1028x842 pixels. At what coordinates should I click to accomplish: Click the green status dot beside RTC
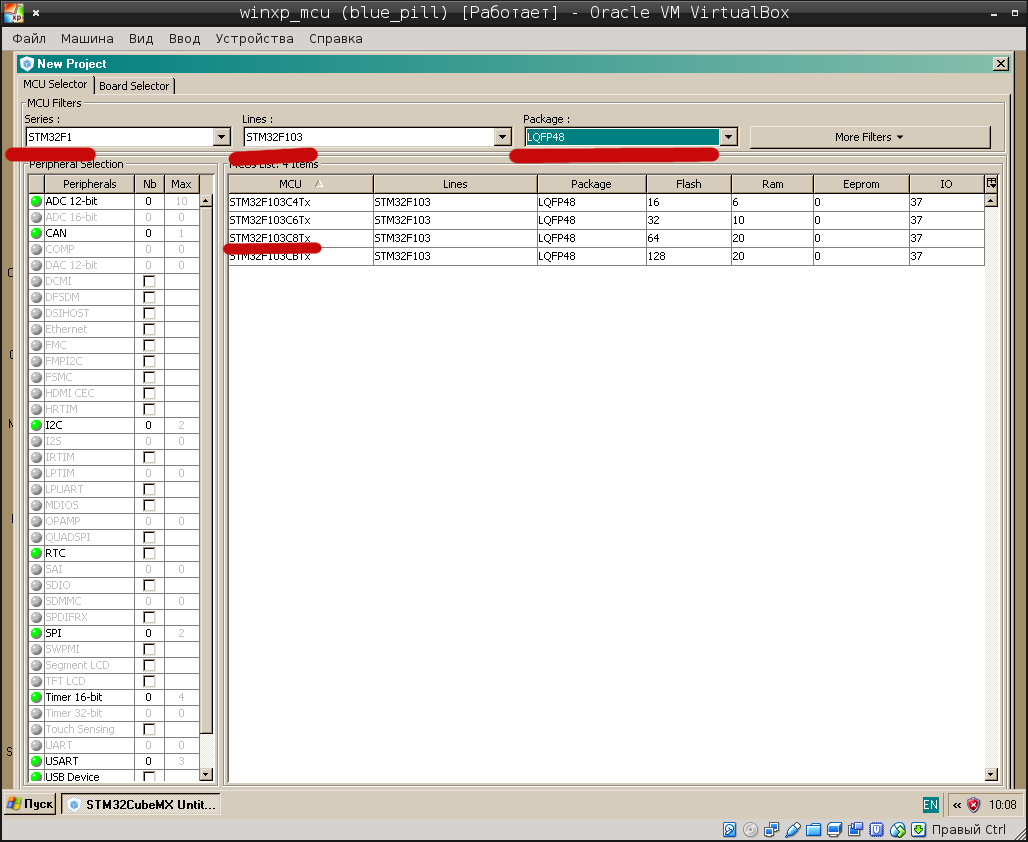[x=37, y=553]
